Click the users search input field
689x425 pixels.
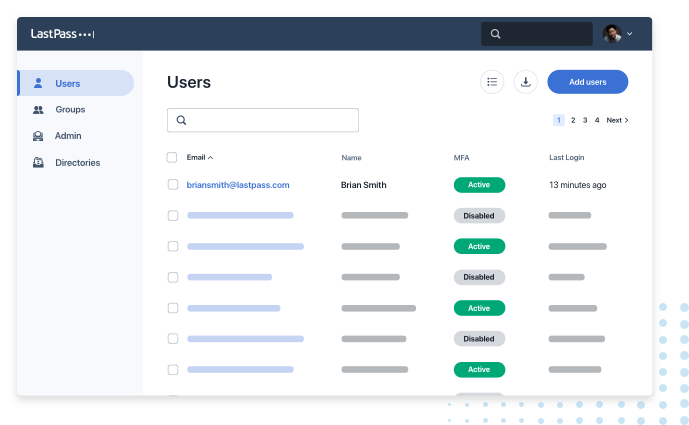coord(270,120)
